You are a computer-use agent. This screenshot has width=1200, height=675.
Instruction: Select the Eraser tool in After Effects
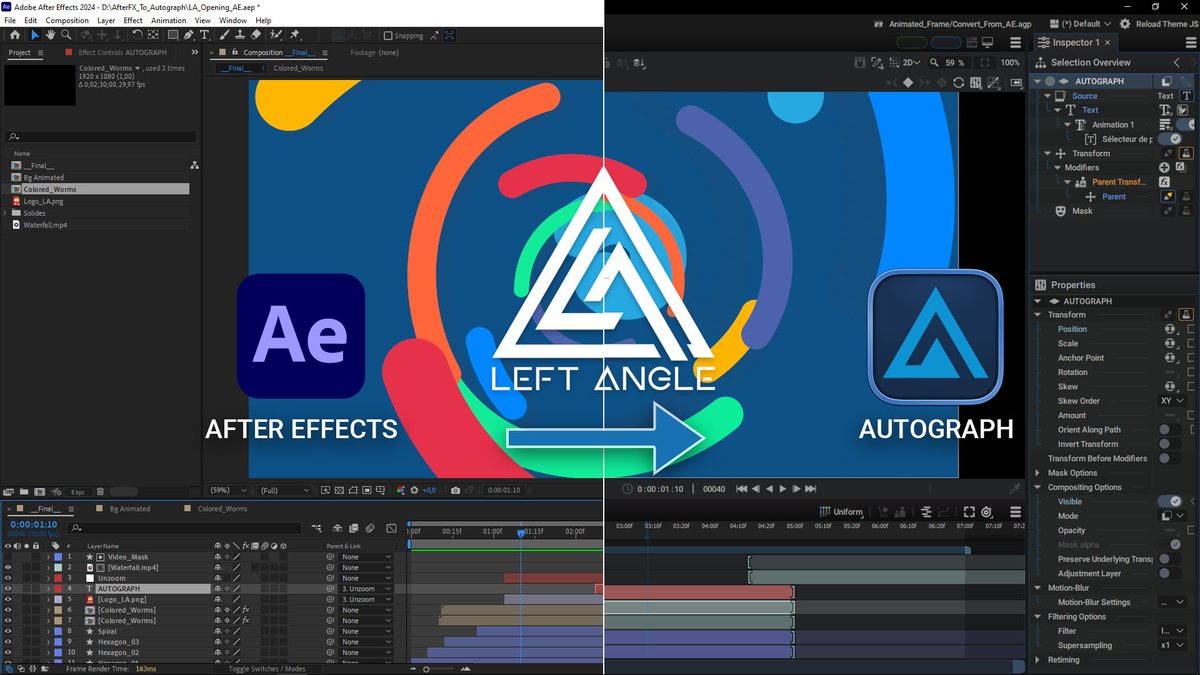click(x=258, y=35)
